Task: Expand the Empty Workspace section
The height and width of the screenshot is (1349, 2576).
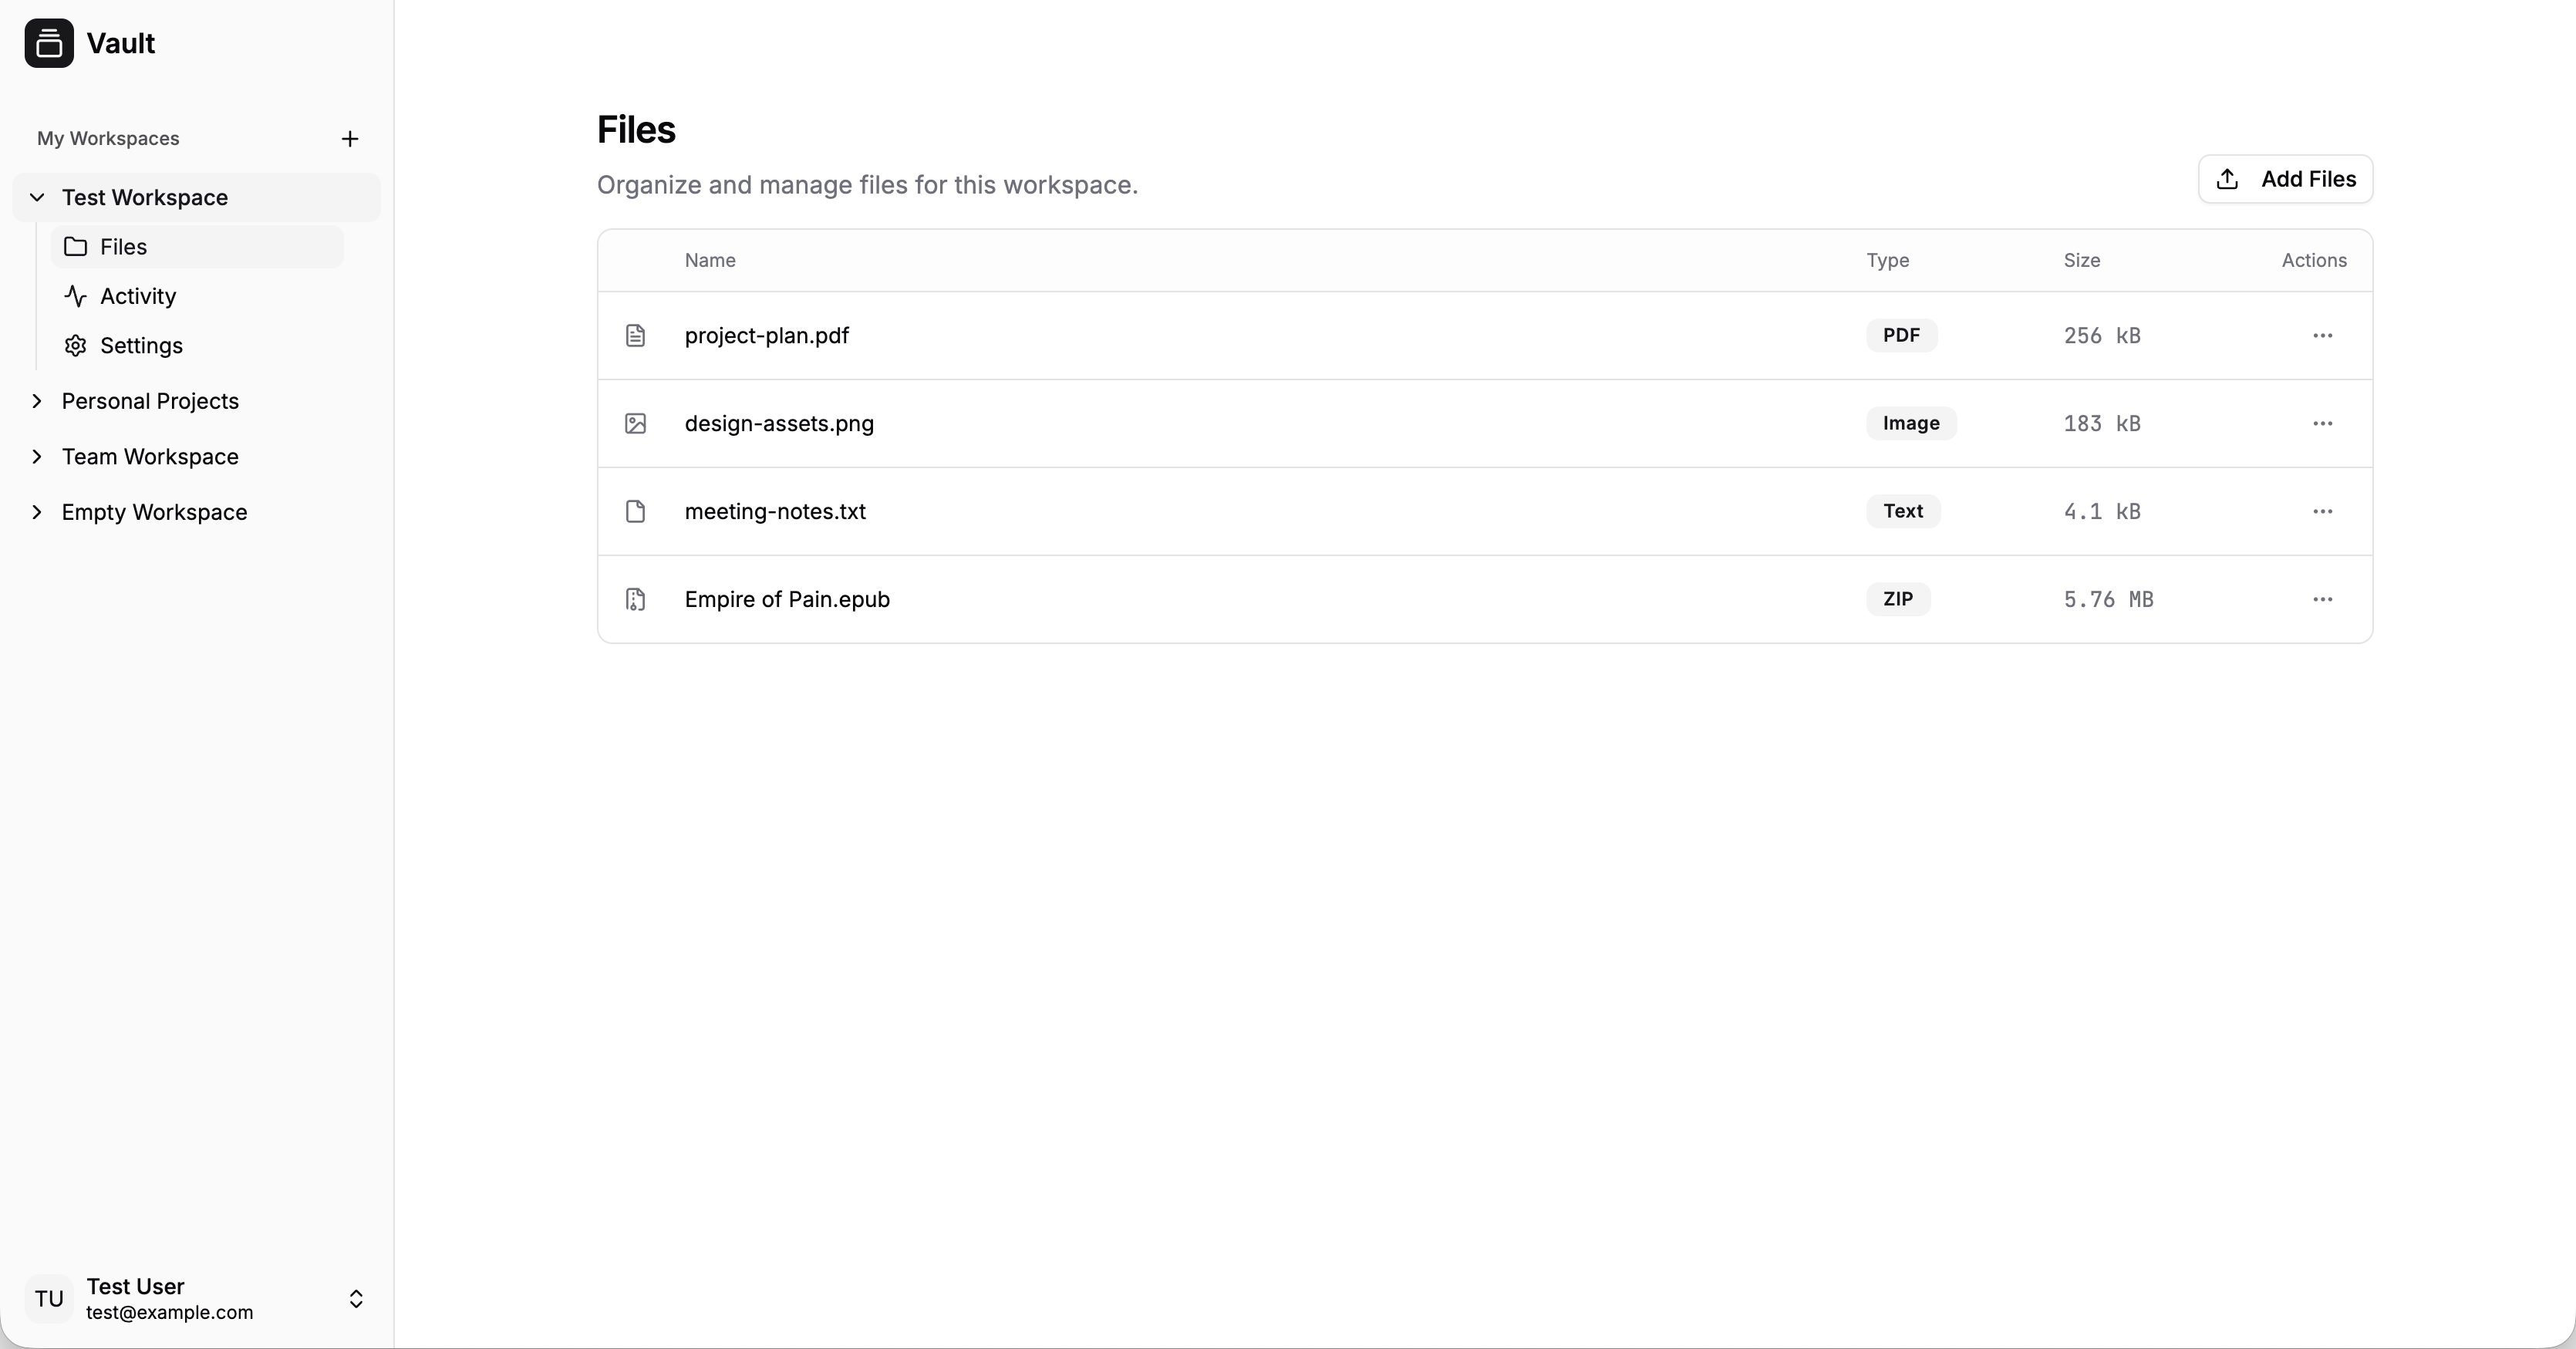Action: (x=37, y=512)
